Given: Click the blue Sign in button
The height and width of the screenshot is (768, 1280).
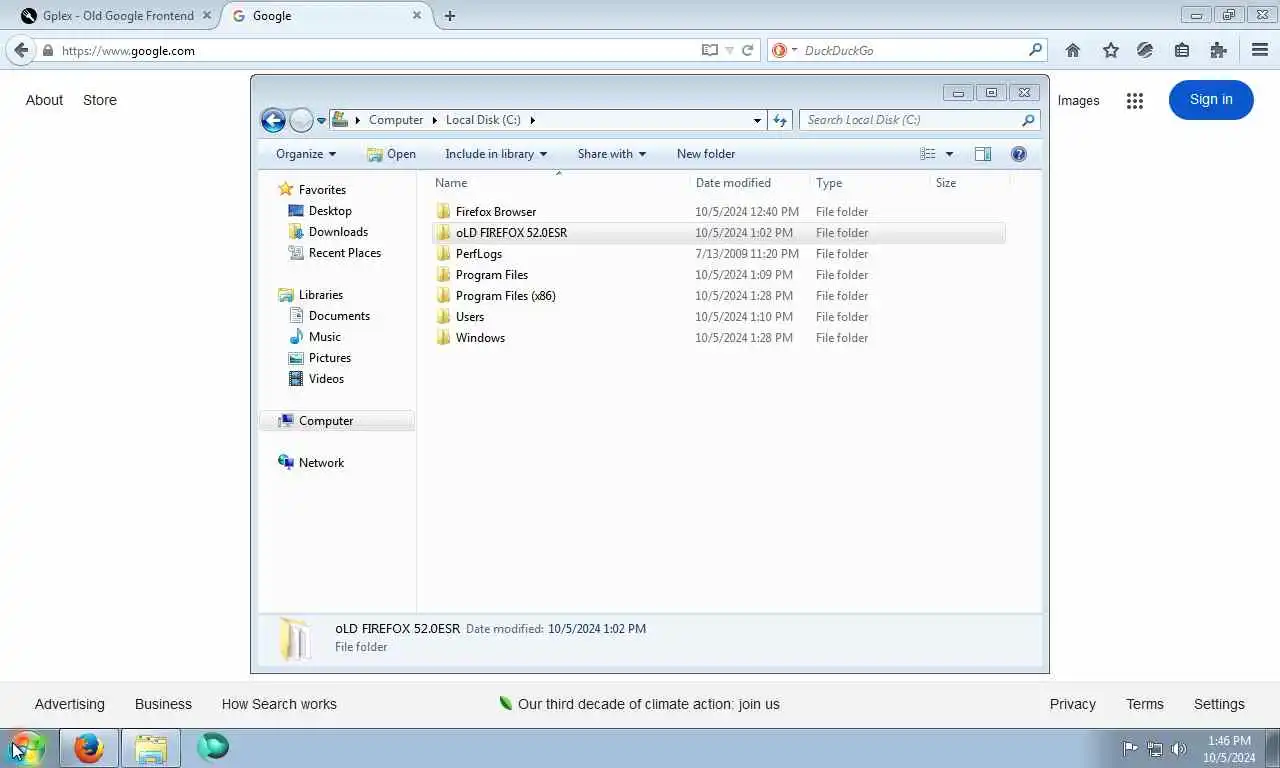Looking at the screenshot, I should point(1211,100).
